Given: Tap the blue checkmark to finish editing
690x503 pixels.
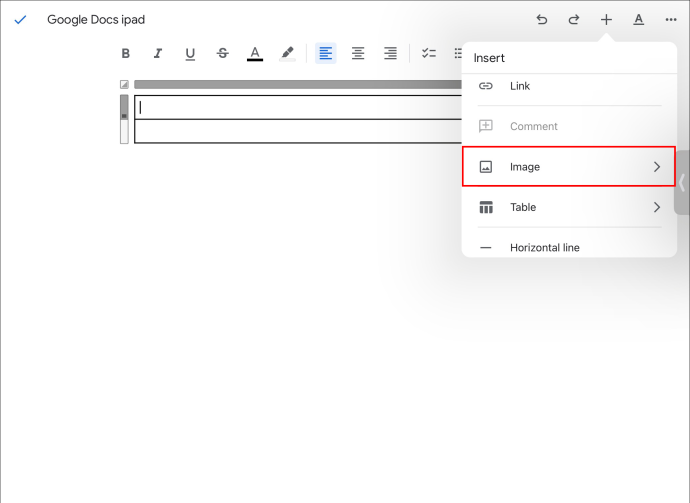Looking at the screenshot, I should (20, 20).
